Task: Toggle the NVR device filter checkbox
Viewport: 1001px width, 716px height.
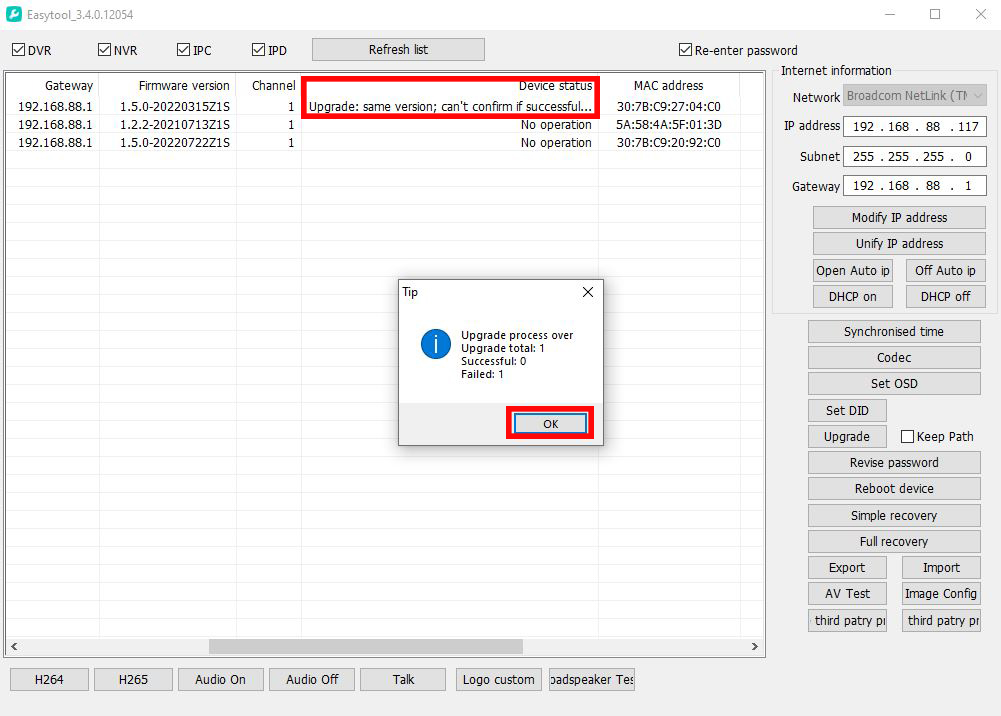Action: [x=105, y=50]
